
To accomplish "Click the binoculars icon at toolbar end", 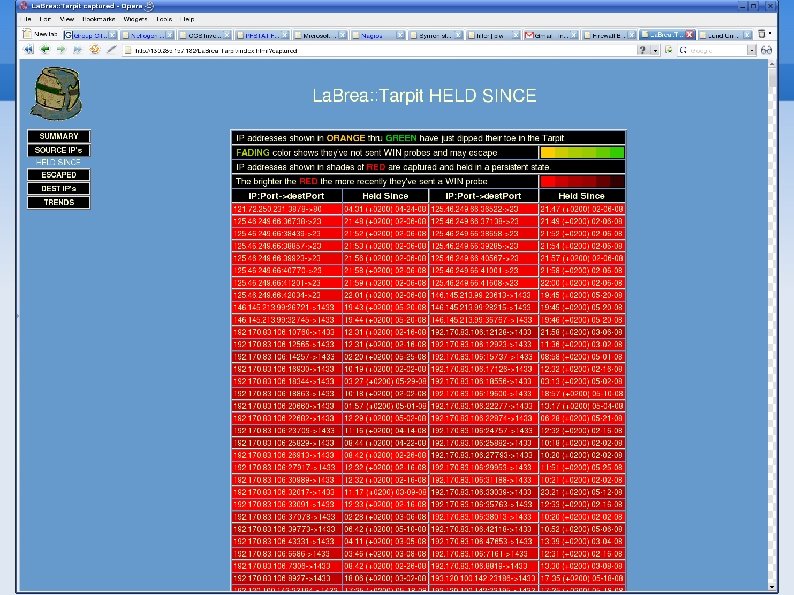I will click(x=766, y=50).
